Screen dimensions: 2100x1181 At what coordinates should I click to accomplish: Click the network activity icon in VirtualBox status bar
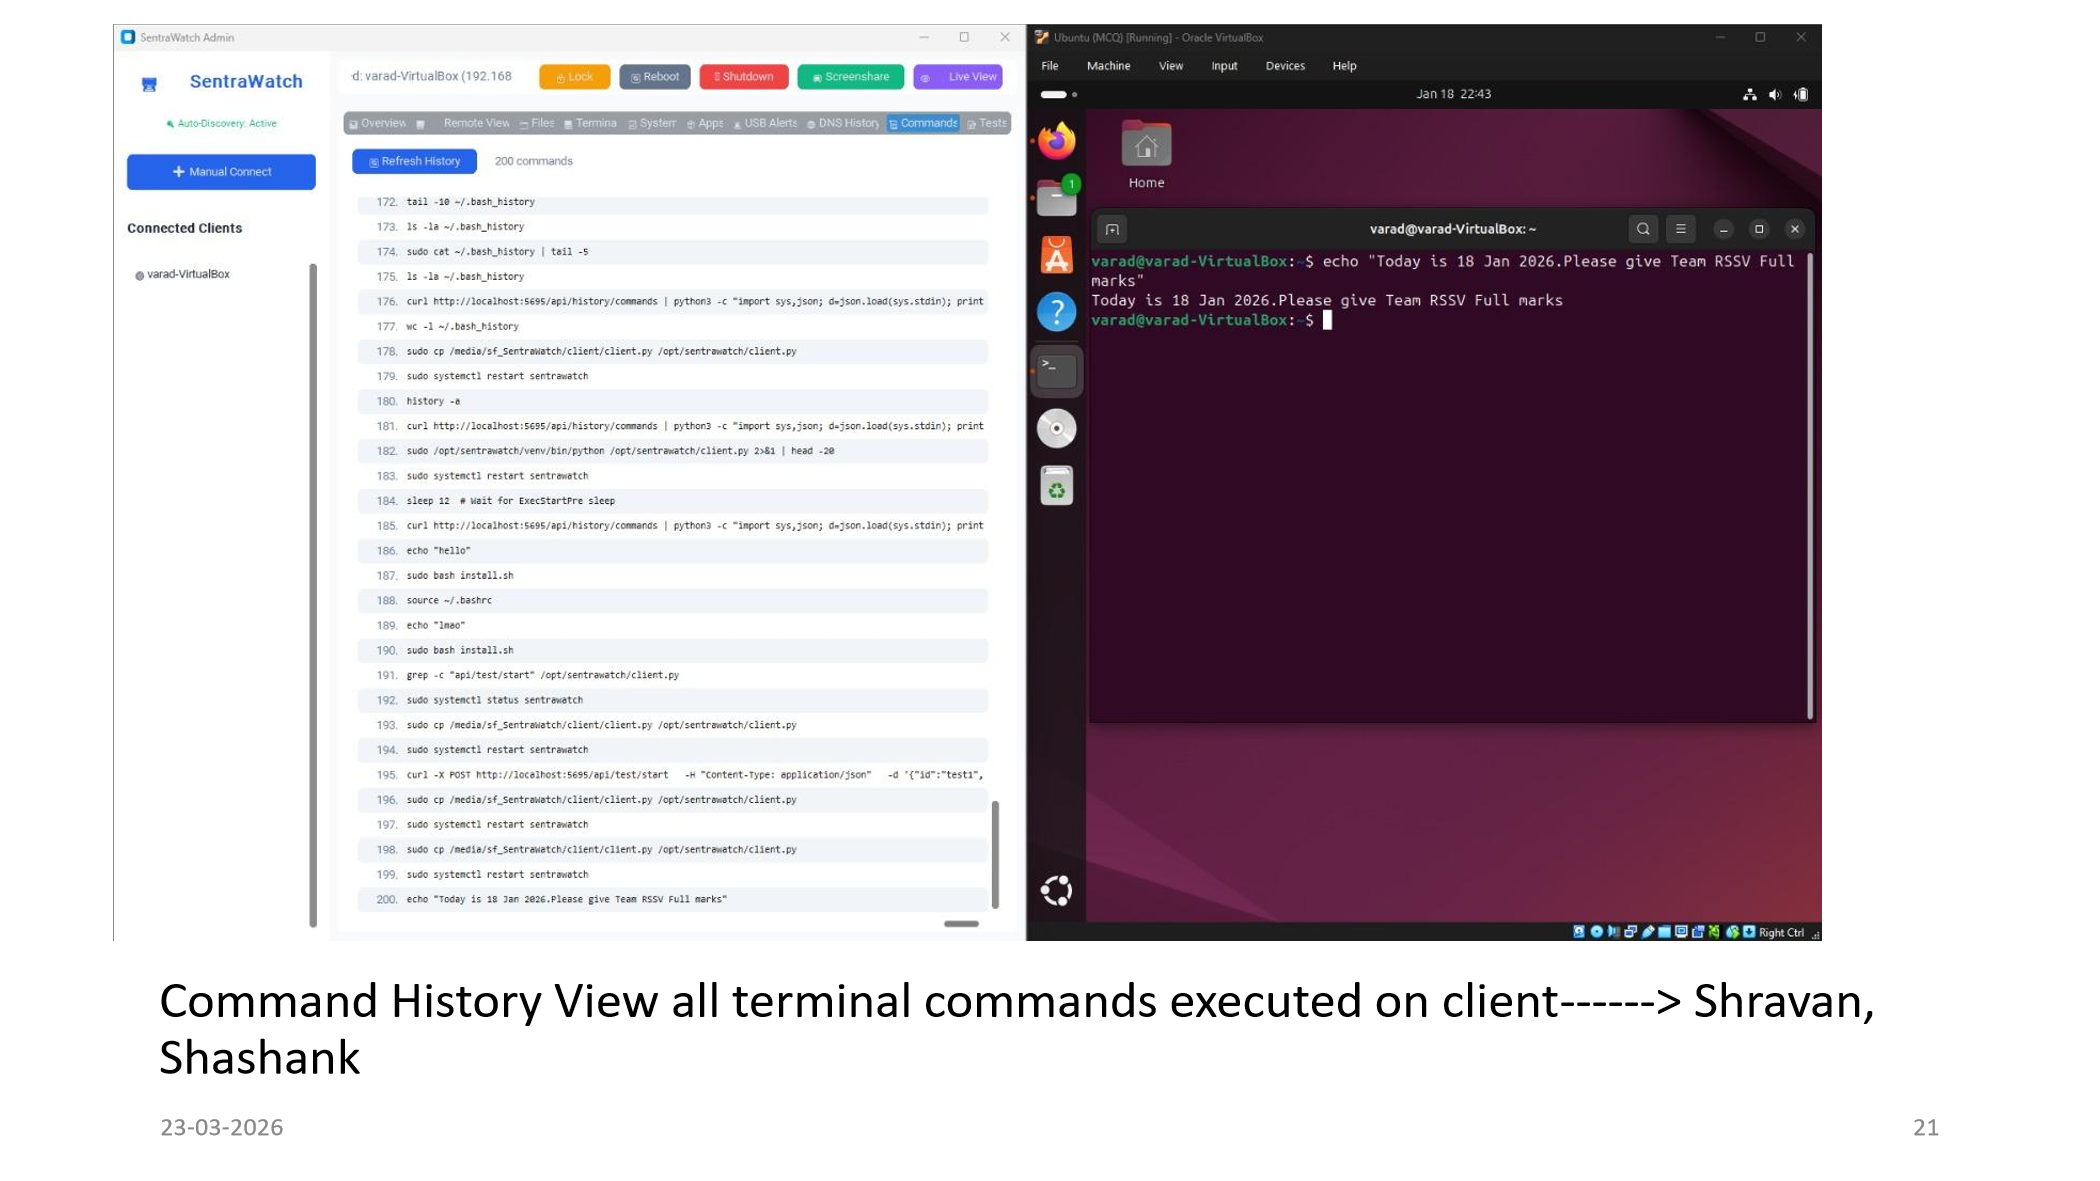click(x=1630, y=932)
